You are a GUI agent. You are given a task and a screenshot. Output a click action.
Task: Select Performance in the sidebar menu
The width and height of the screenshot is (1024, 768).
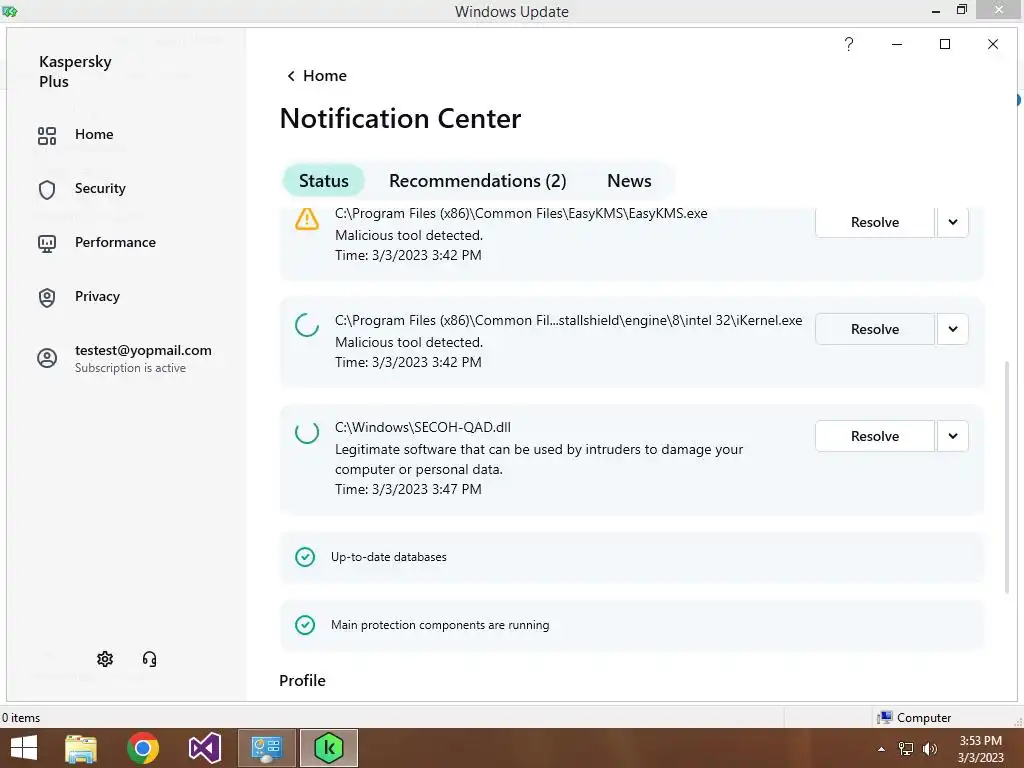115,243
